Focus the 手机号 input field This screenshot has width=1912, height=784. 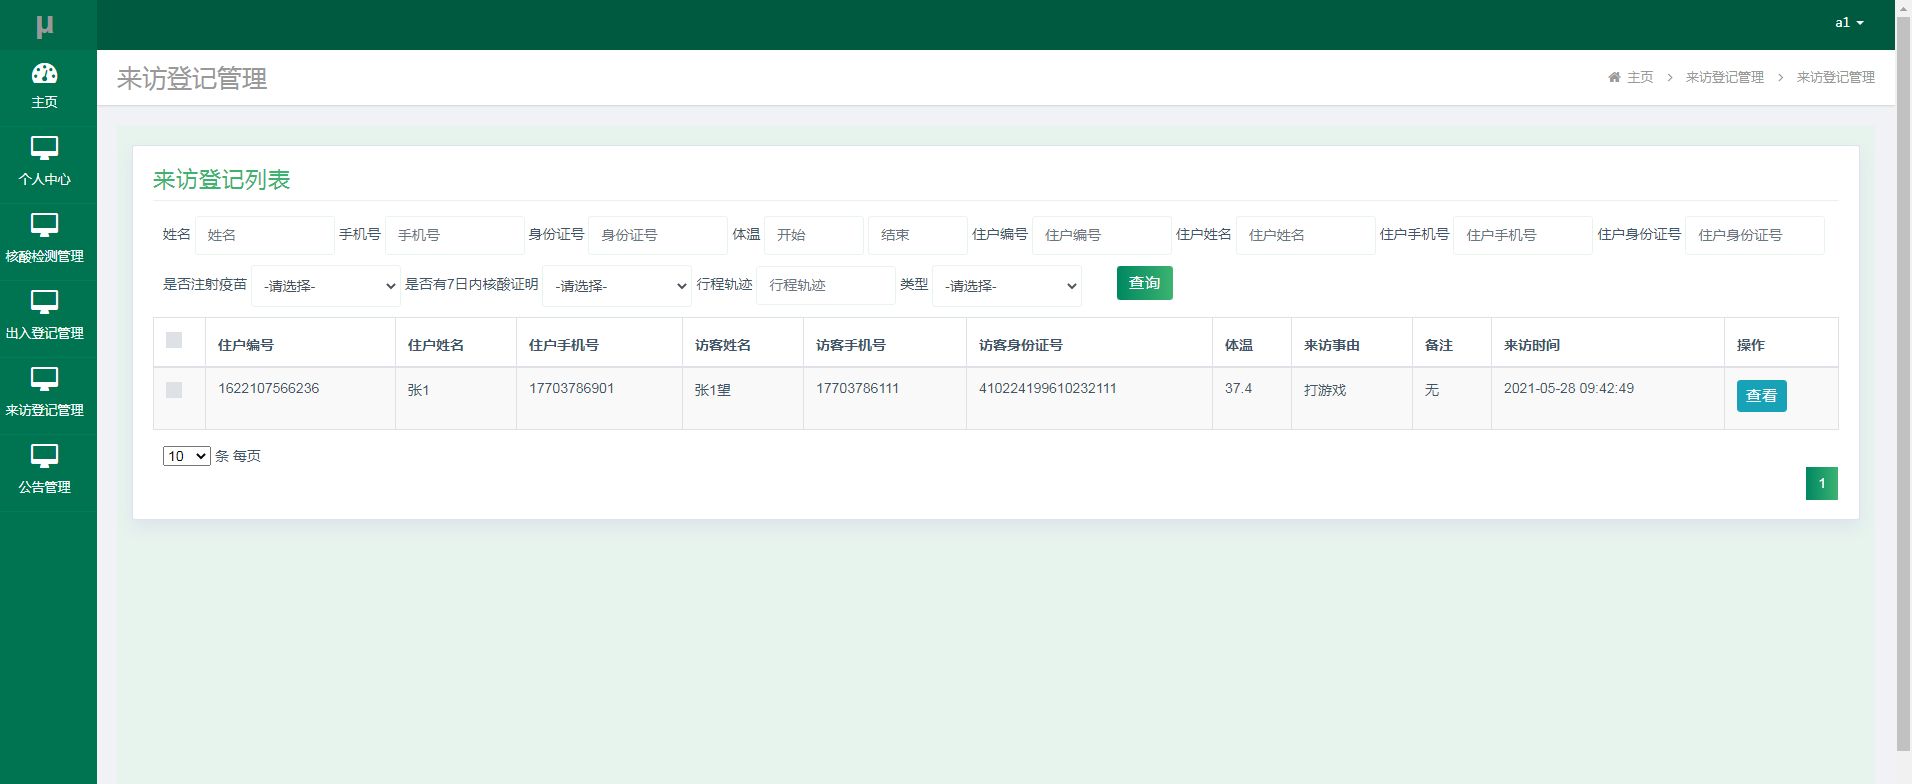pyautogui.click(x=455, y=235)
